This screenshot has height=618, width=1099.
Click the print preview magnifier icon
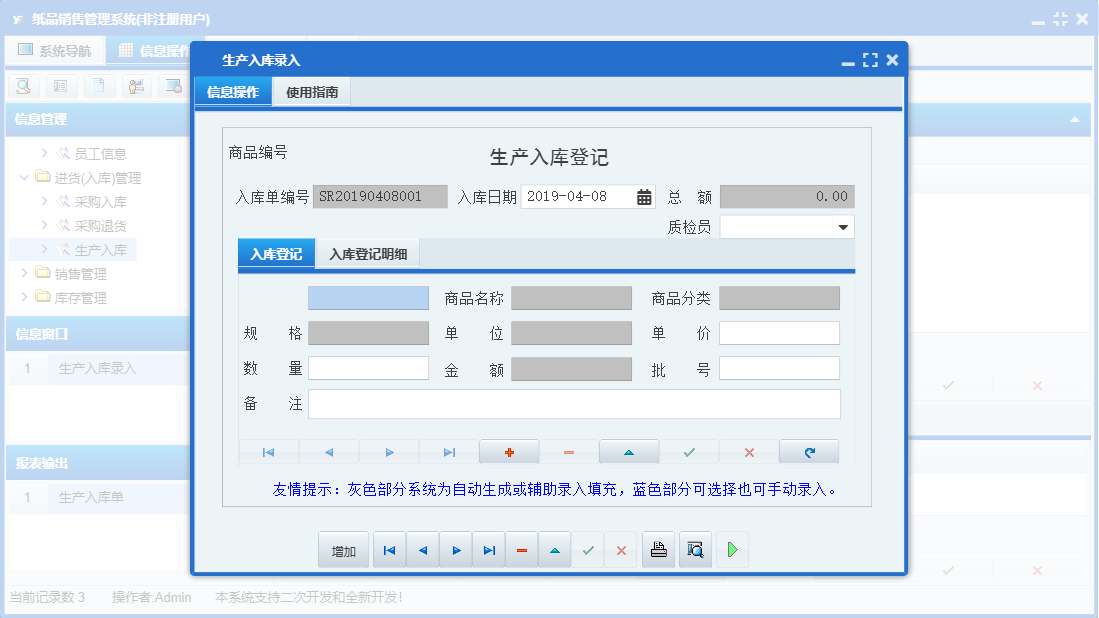694,549
